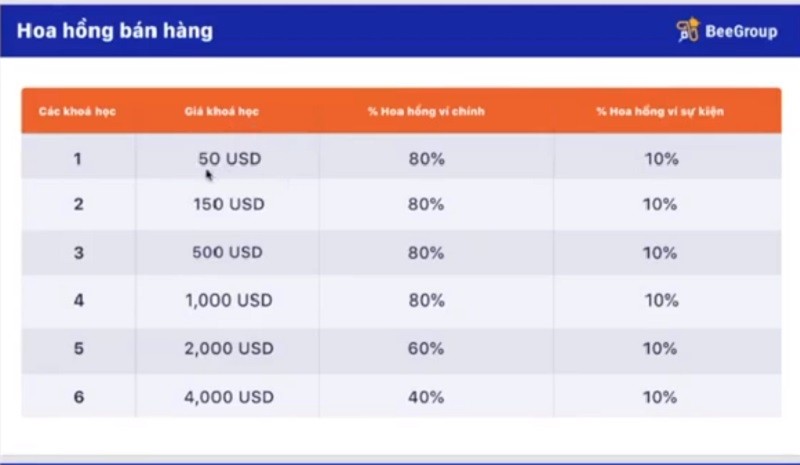Select the 2,000 USD price cell
This screenshot has width=800, height=465.
[229, 348]
